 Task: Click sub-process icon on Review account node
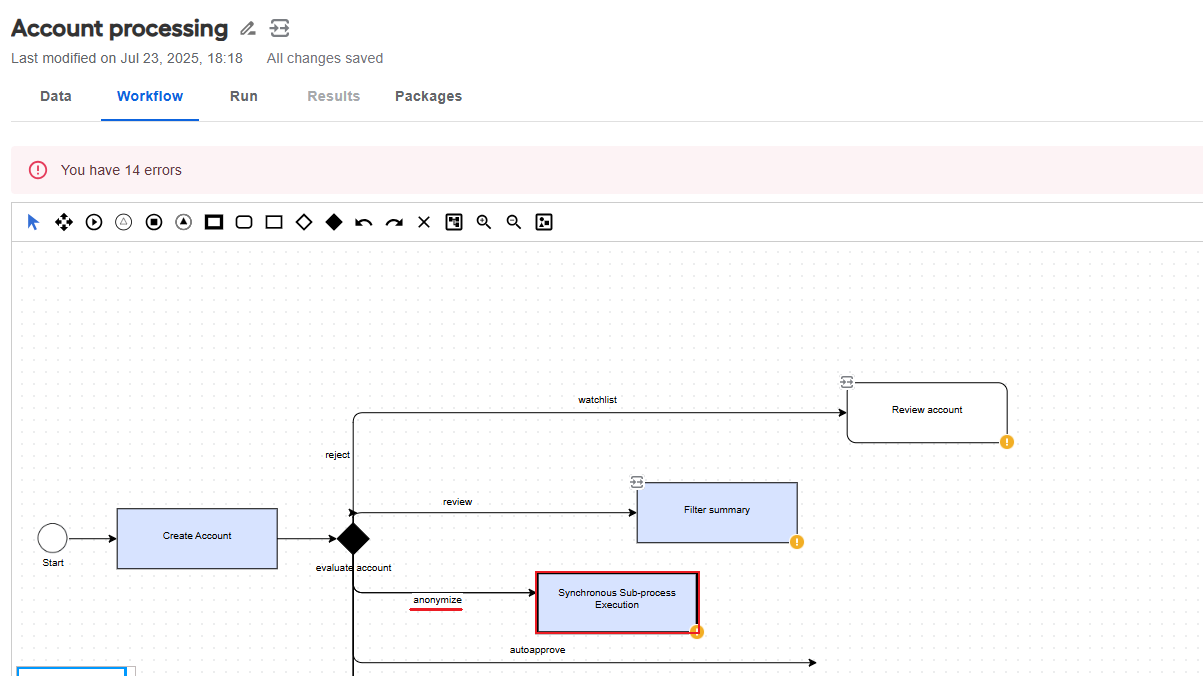(847, 382)
